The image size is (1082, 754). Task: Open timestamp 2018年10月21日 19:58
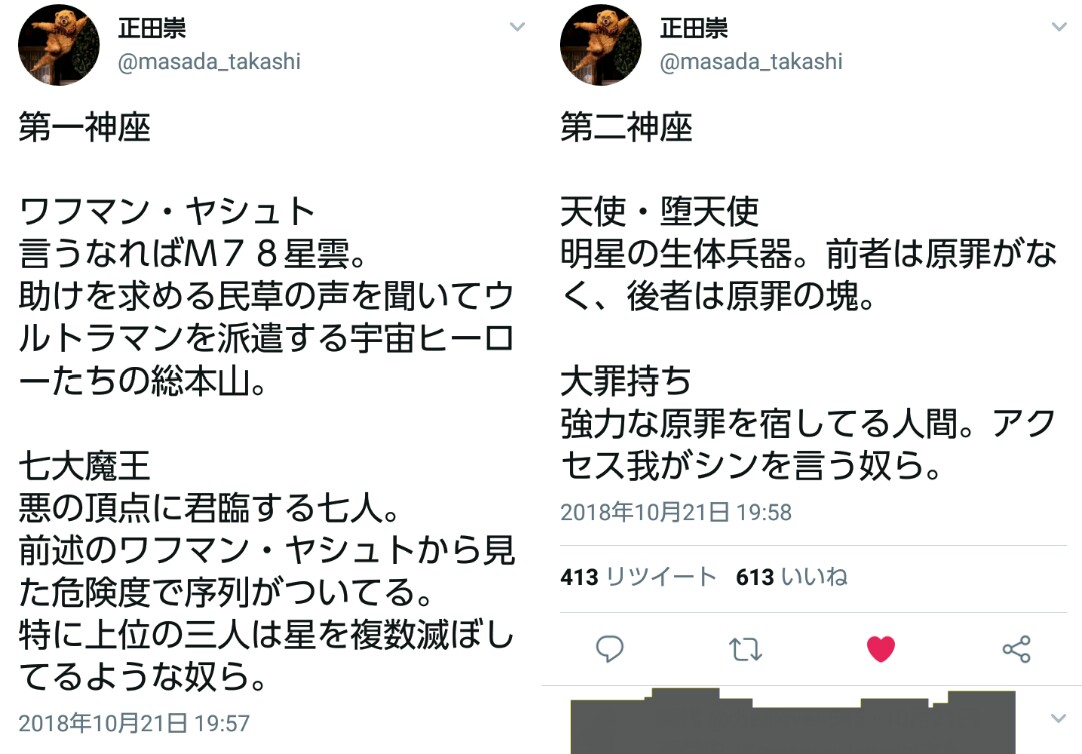676,512
